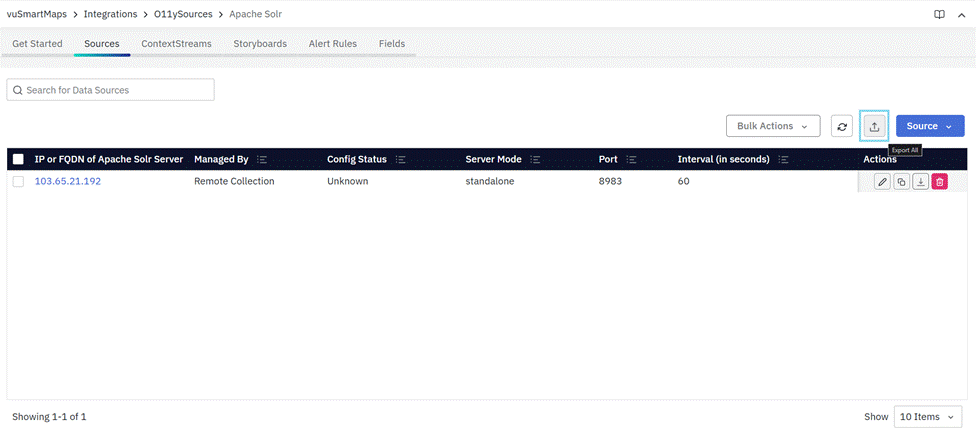
Task: Edit the 103.65.21.192 source with pencil icon
Action: (882, 182)
